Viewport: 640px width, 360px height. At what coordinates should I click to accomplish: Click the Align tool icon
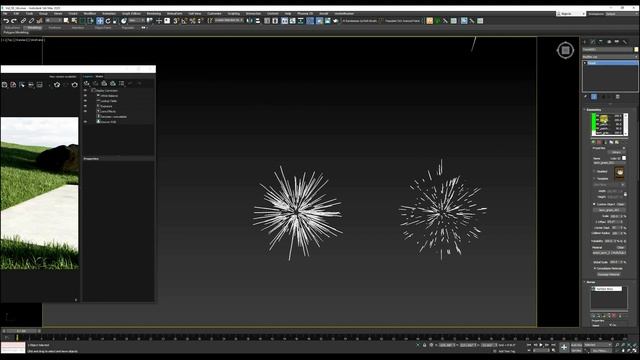[258, 21]
